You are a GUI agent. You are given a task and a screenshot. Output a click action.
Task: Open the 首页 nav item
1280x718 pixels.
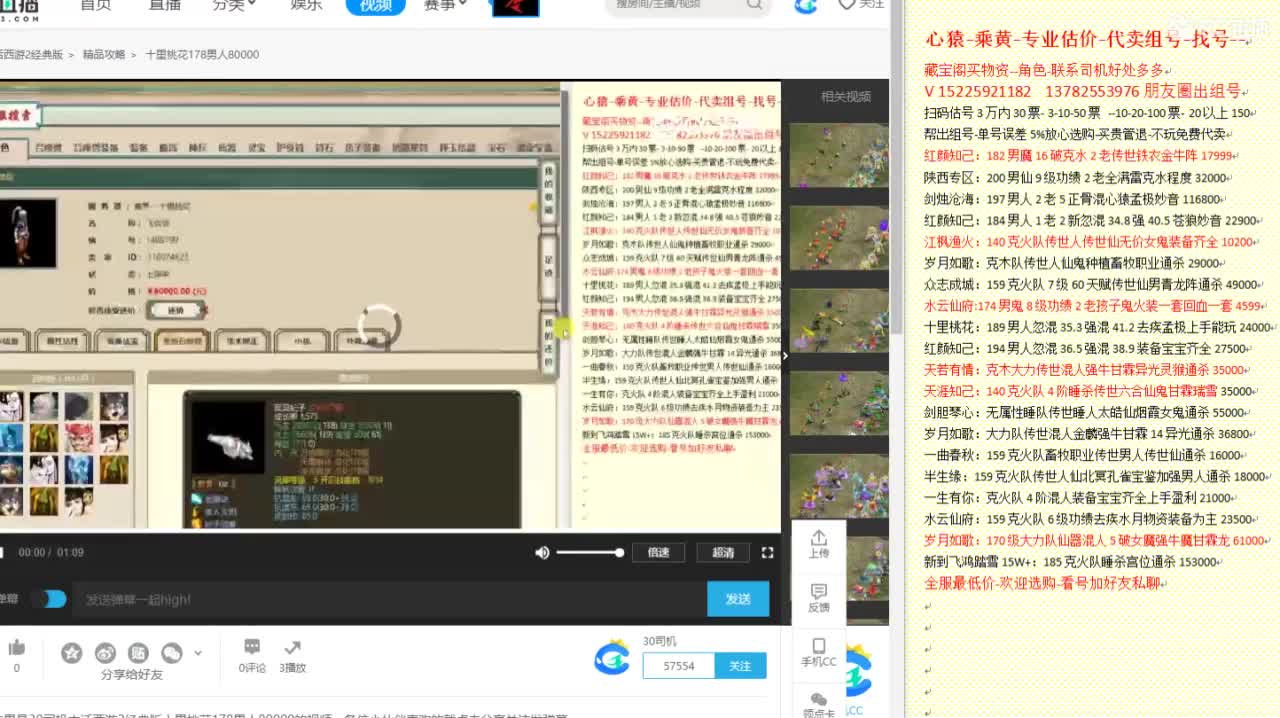(x=95, y=5)
